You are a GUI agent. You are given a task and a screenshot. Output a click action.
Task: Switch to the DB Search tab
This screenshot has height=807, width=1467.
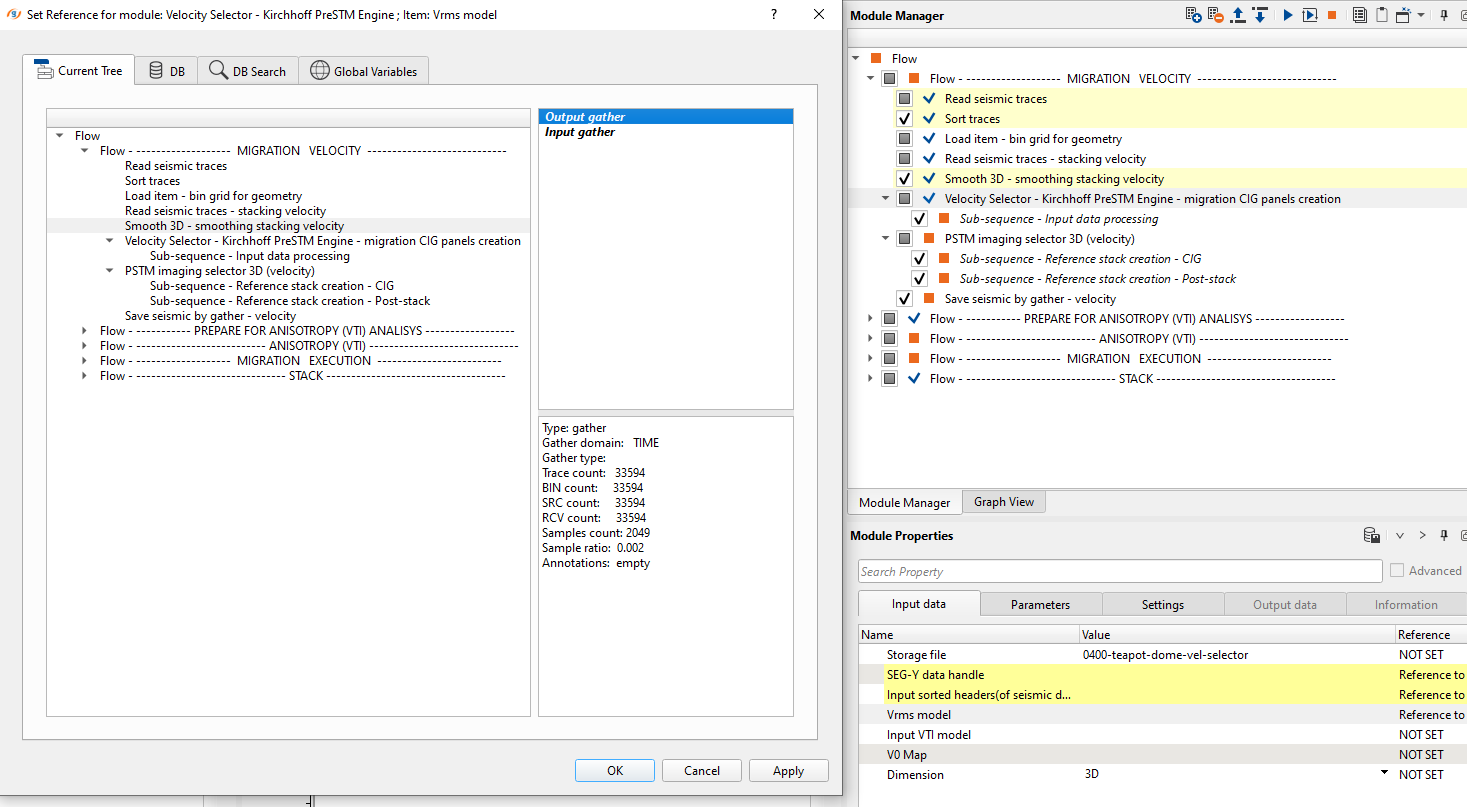pyautogui.click(x=247, y=71)
